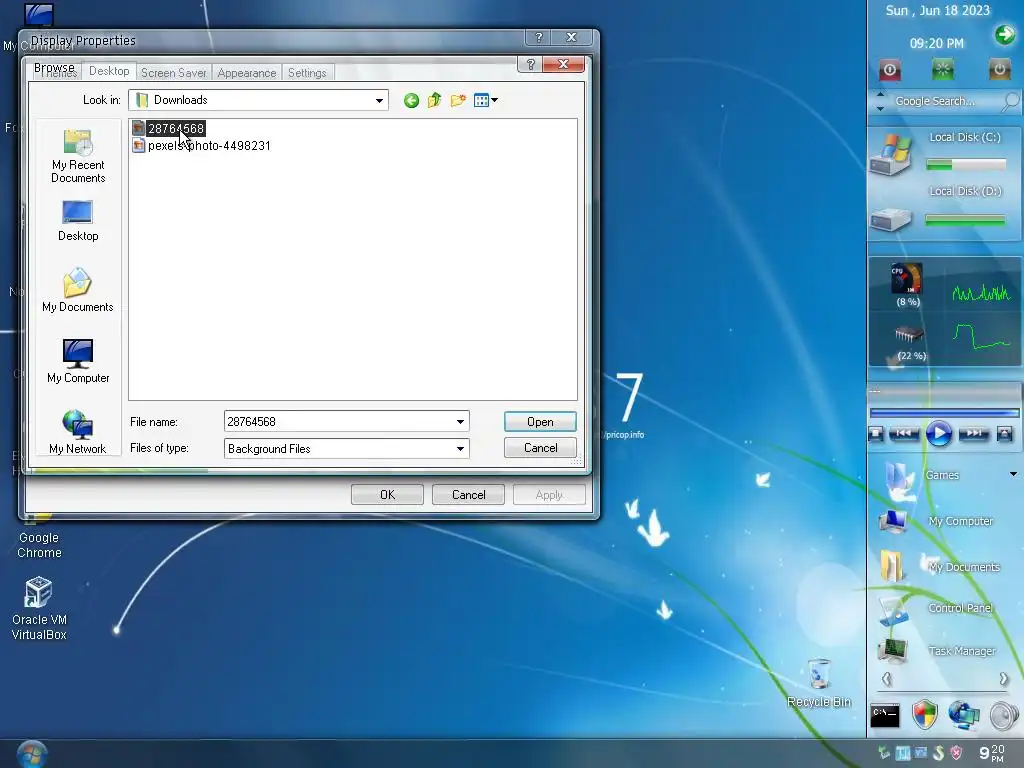Switch to the Settings tab
The image size is (1024, 768).
click(307, 73)
